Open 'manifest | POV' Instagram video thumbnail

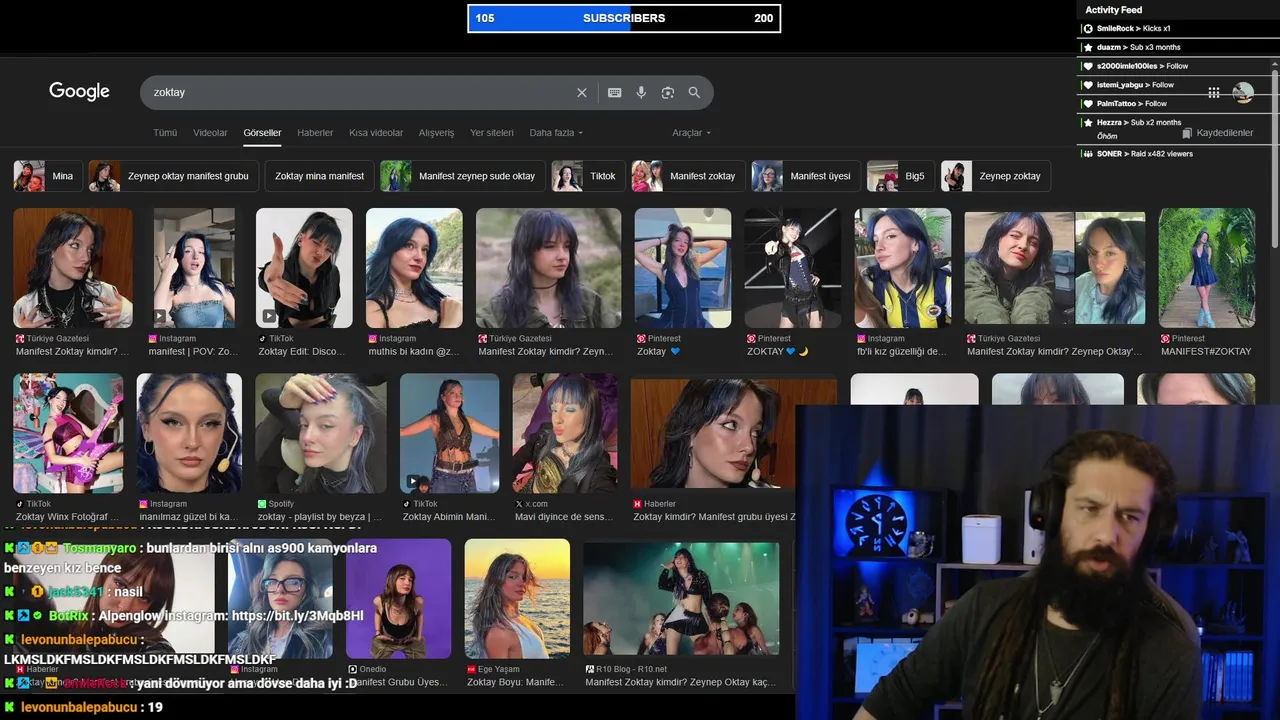[194, 268]
